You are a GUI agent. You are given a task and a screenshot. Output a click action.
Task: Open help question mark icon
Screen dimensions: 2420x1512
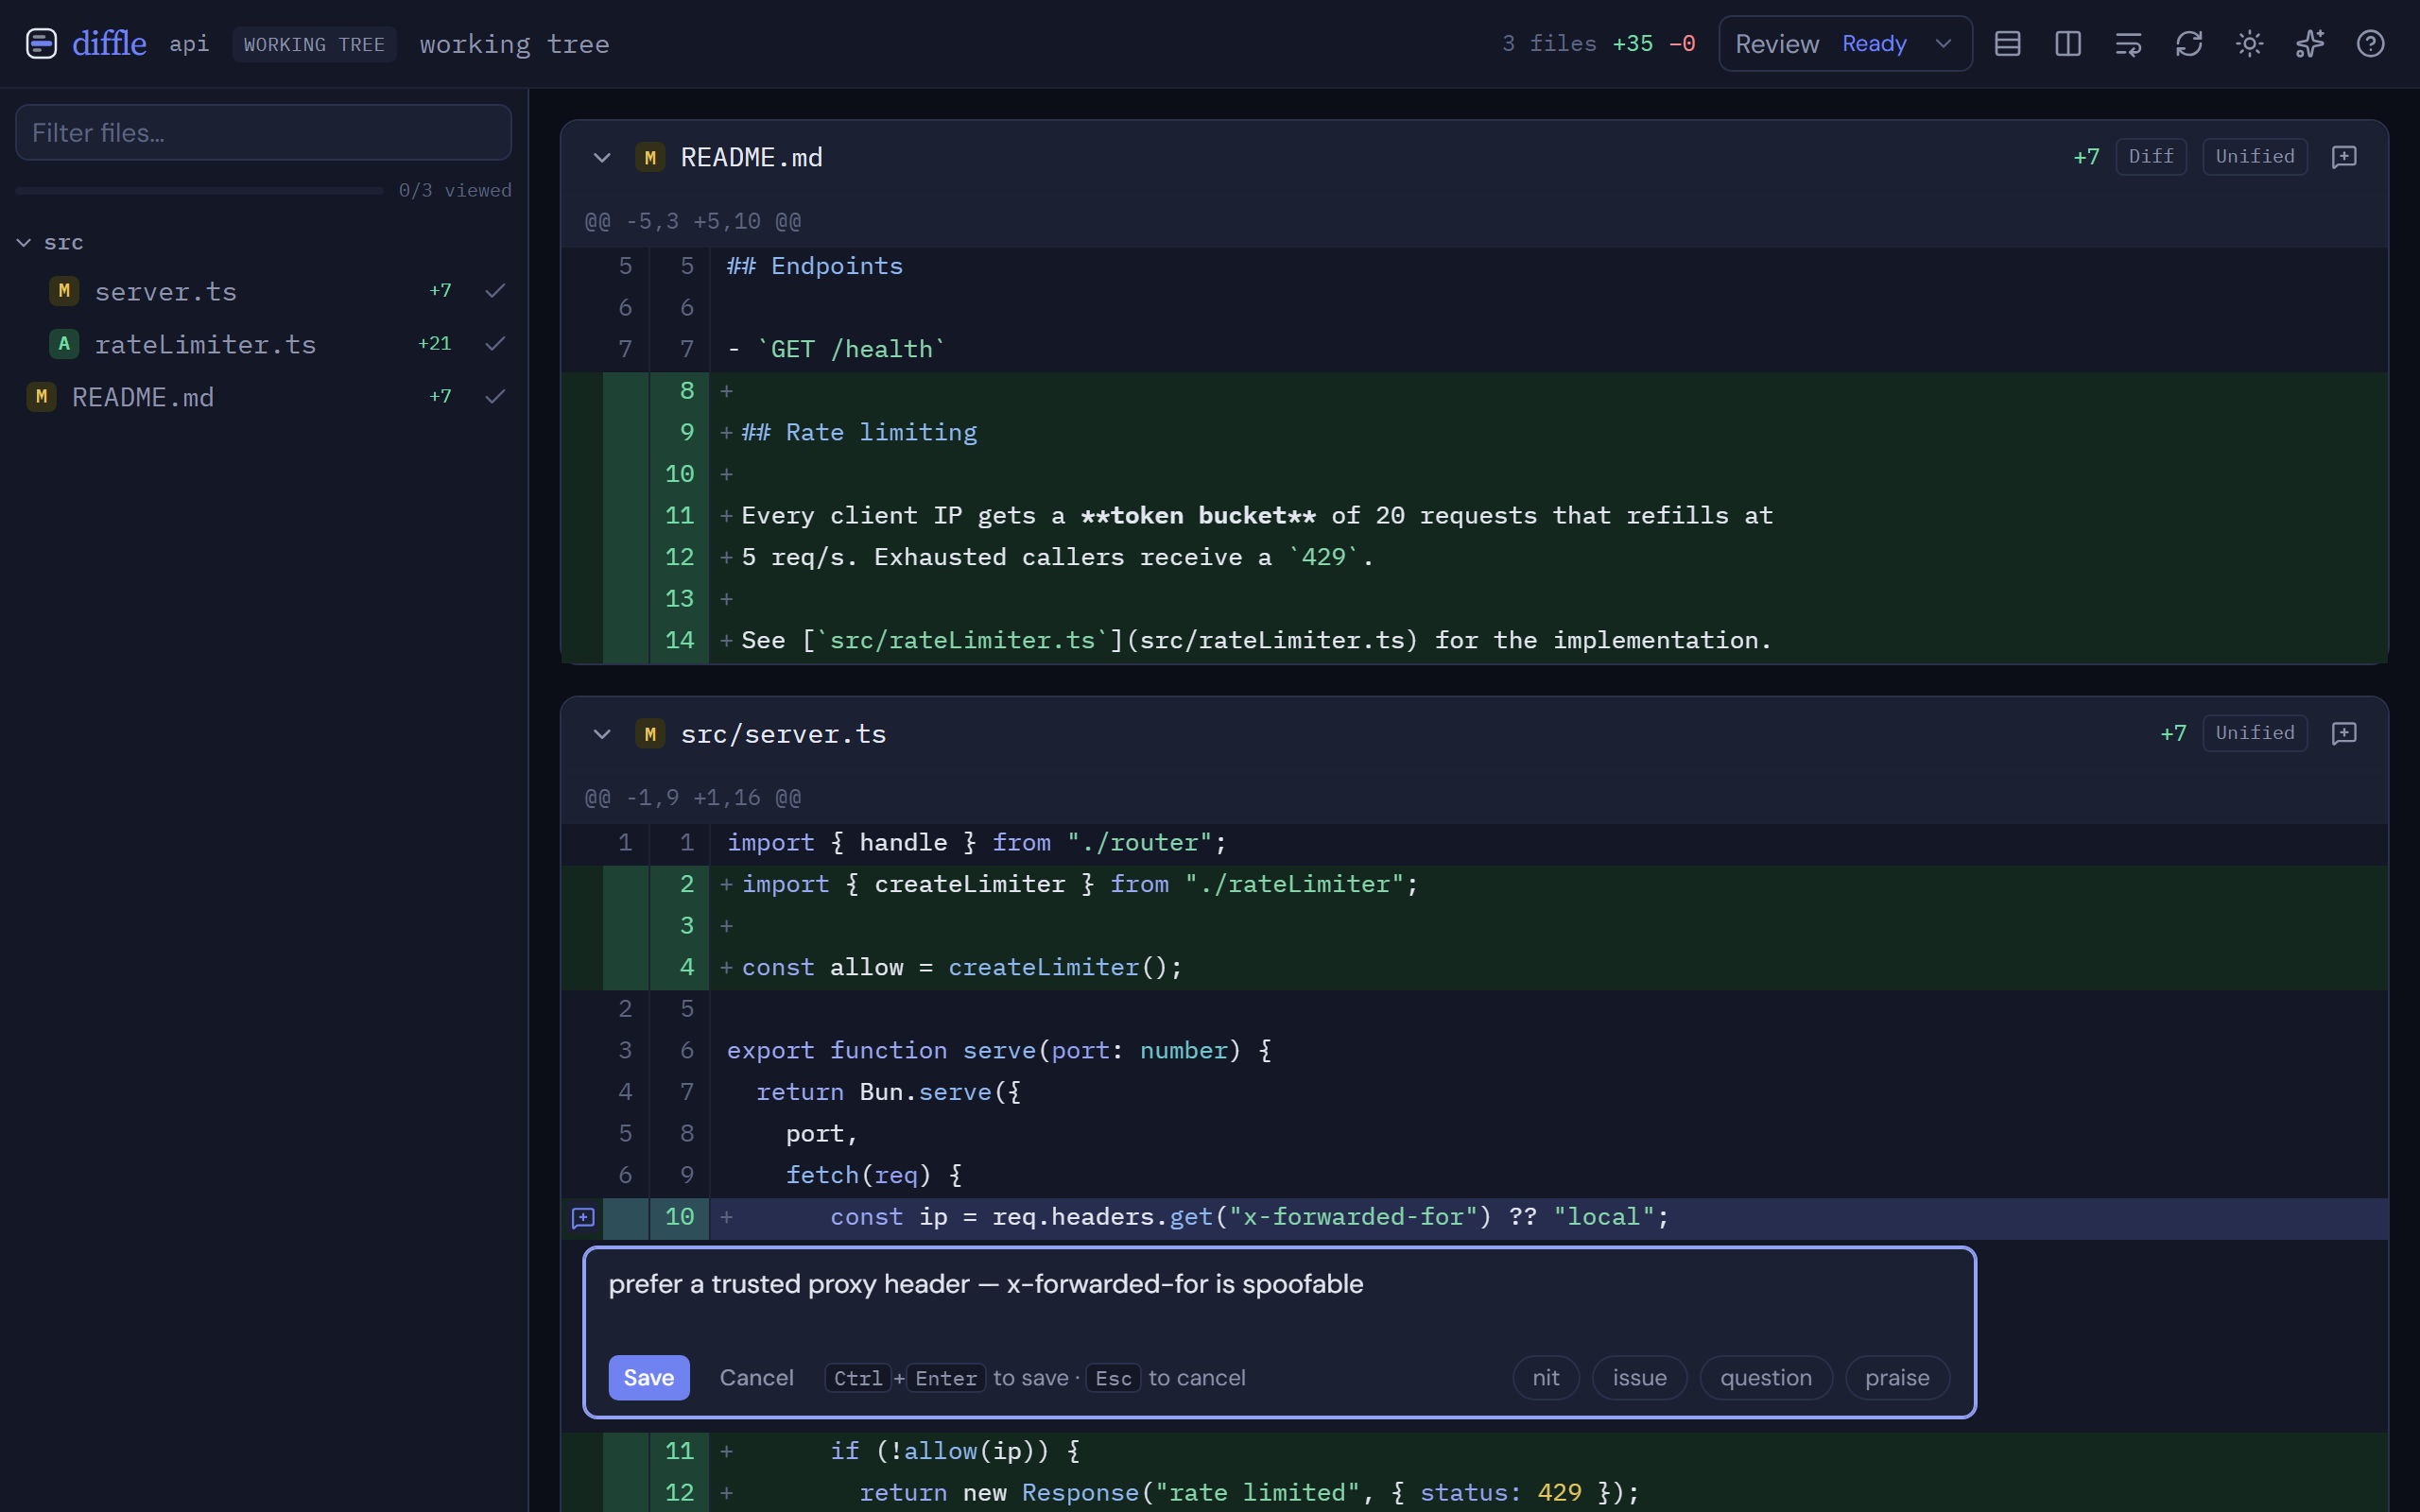[2370, 44]
